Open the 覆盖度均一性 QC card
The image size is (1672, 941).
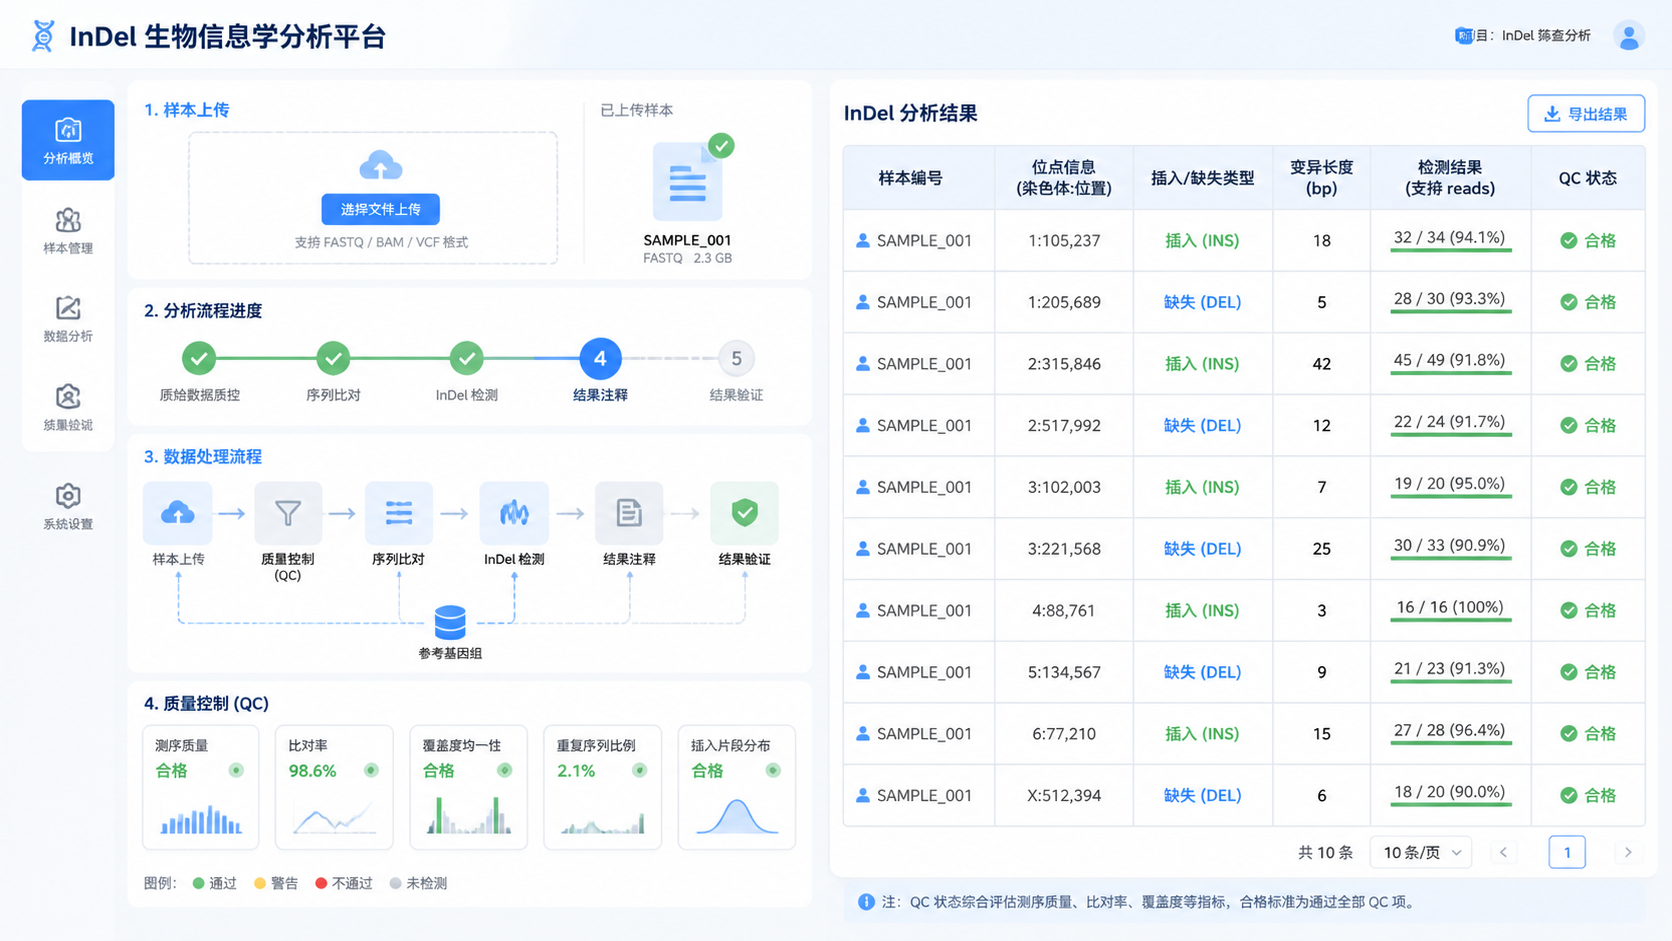point(468,787)
